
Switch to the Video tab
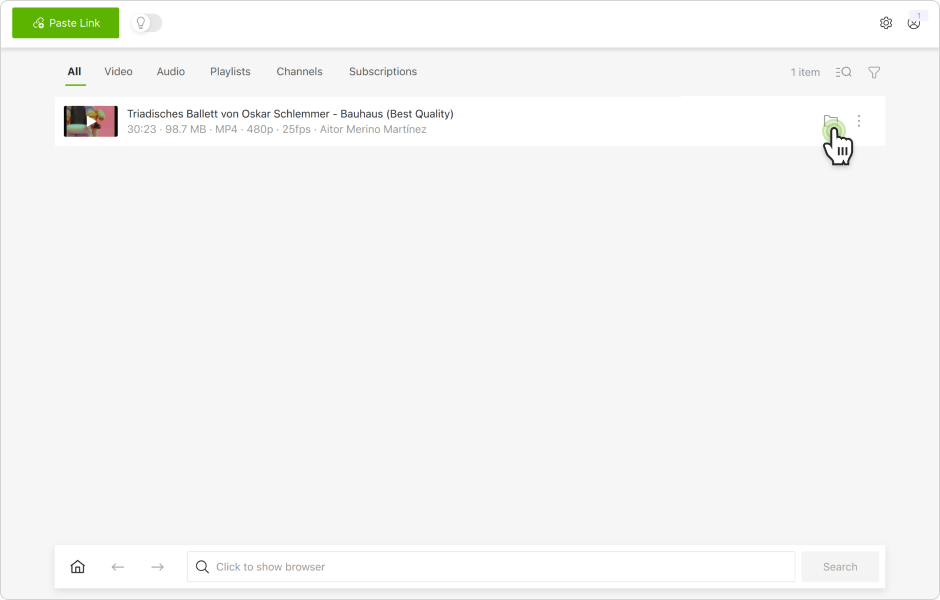tap(118, 71)
